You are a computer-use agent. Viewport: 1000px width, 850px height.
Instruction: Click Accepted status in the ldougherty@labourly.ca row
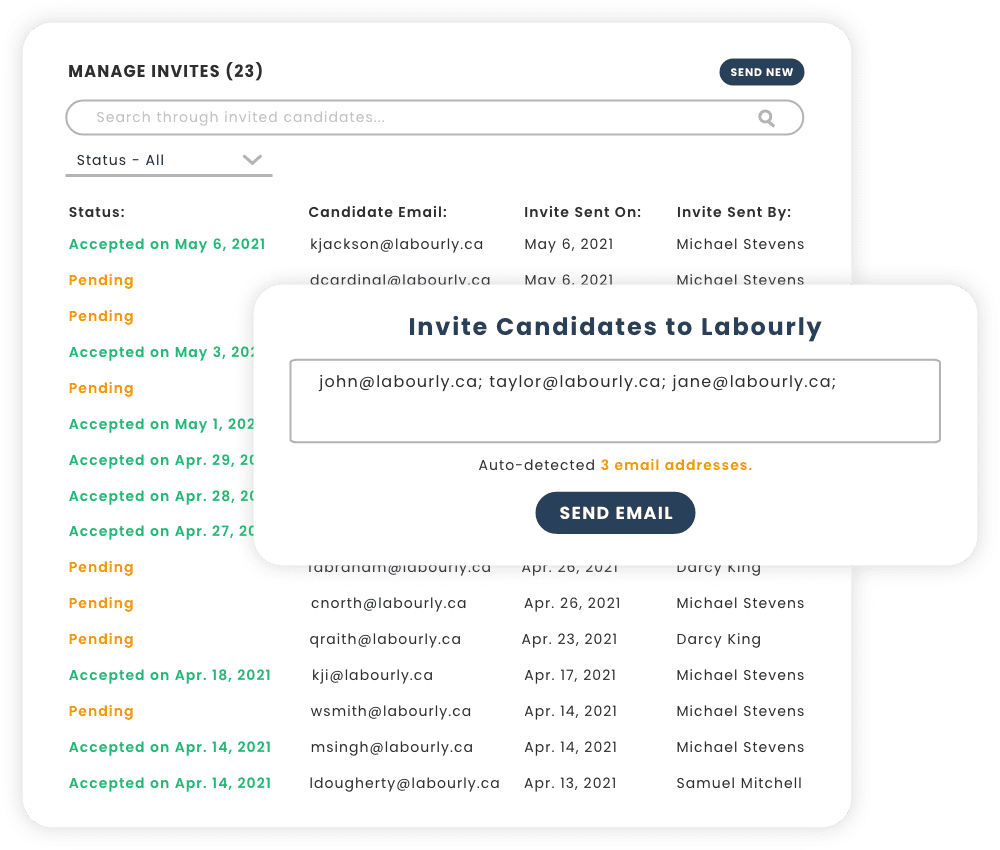click(x=170, y=783)
